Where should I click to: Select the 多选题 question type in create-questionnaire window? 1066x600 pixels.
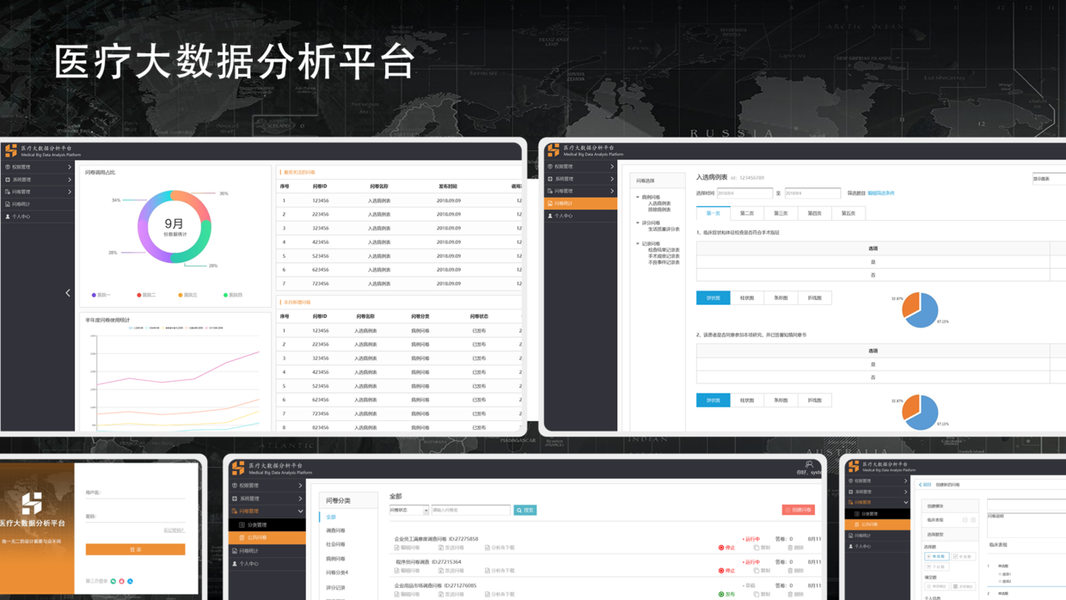pyautogui.click(x=963, y=557)
